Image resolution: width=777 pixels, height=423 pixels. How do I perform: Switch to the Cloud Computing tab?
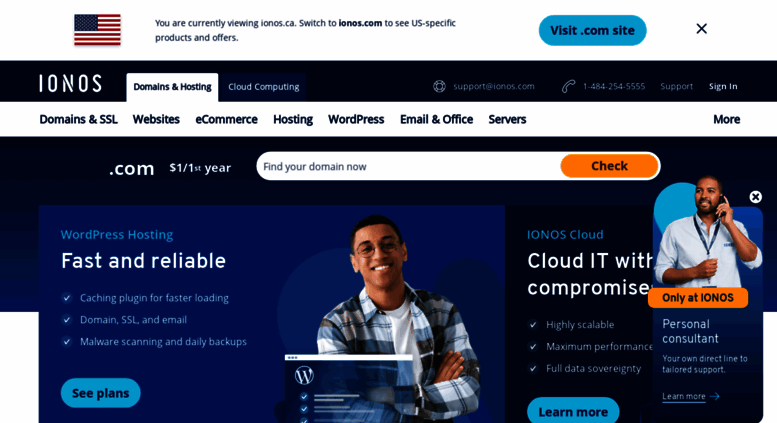pos(264,87)
